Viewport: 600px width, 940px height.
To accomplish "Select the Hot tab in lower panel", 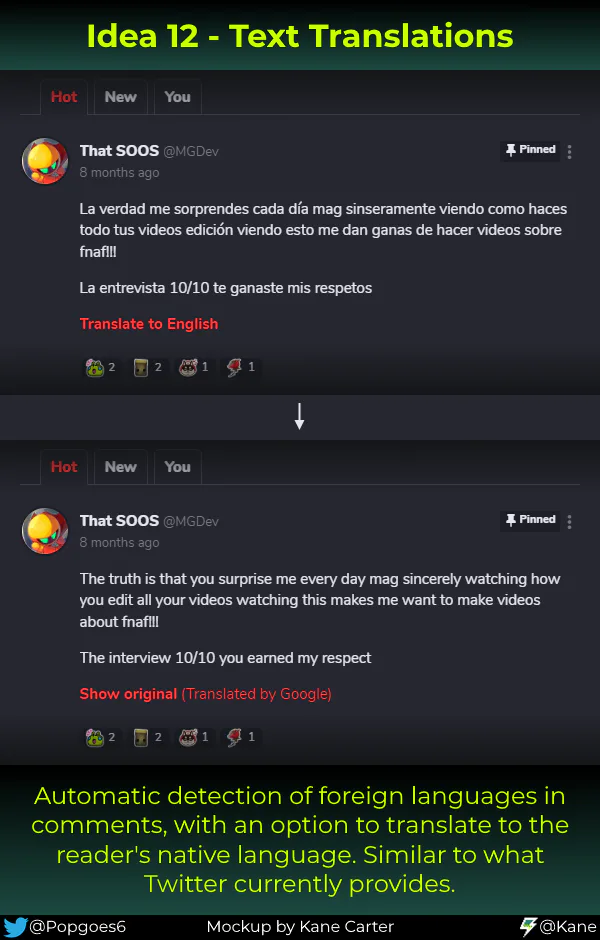I will click(x=64, y=466).
